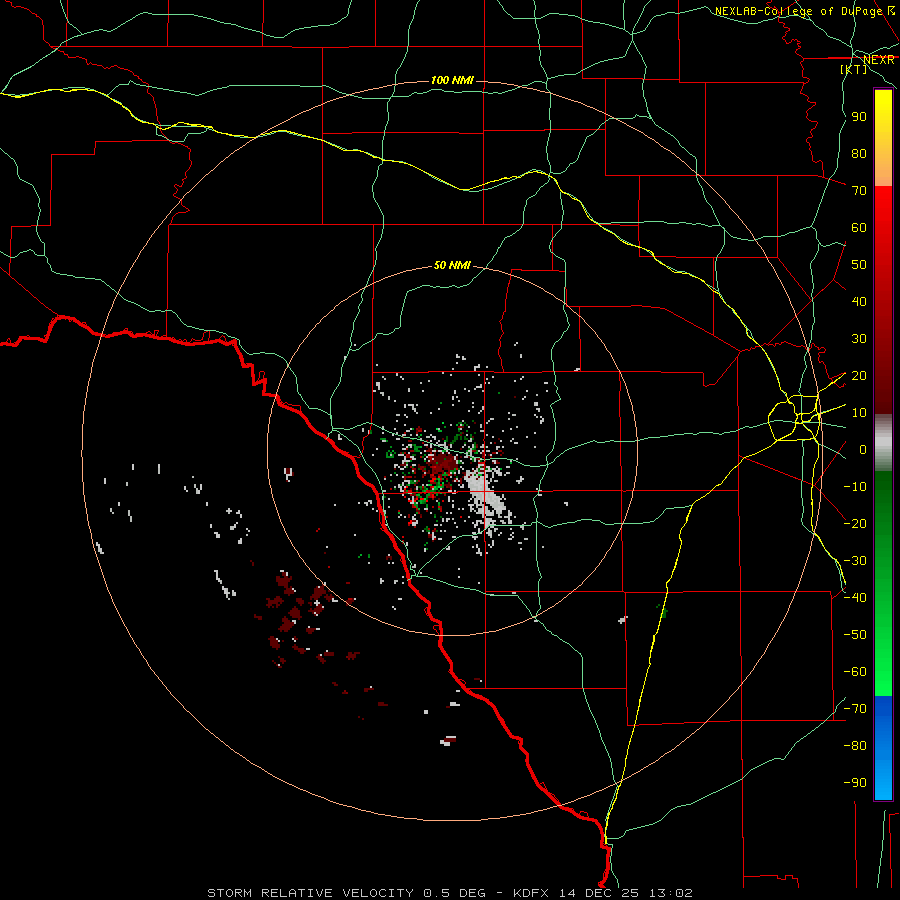Click the NEXR label above the color scale
The width and height of the screenshot is (900, 900).
pos(879,60)
